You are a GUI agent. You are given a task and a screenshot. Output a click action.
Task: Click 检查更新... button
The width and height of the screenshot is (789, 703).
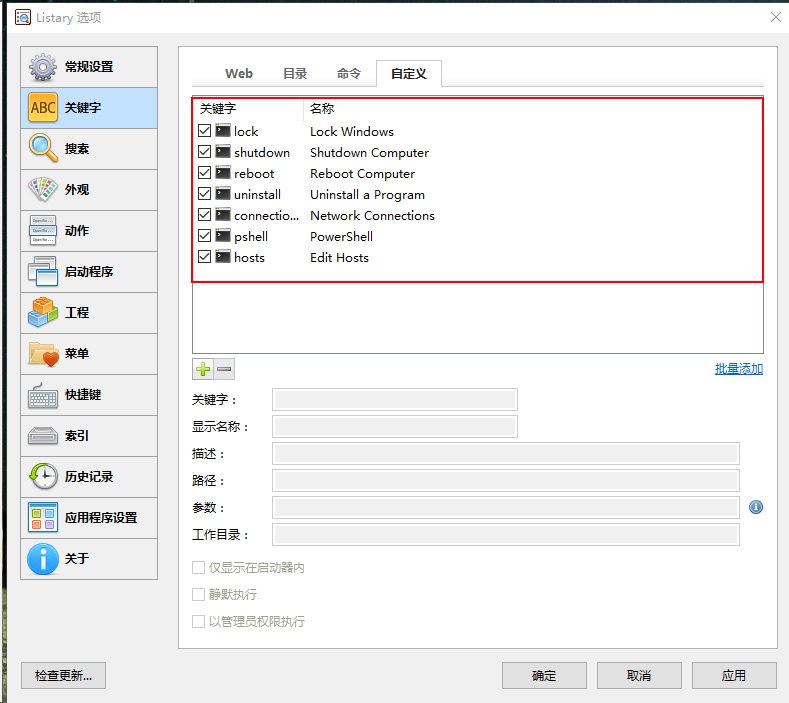(x=63, y=675)
